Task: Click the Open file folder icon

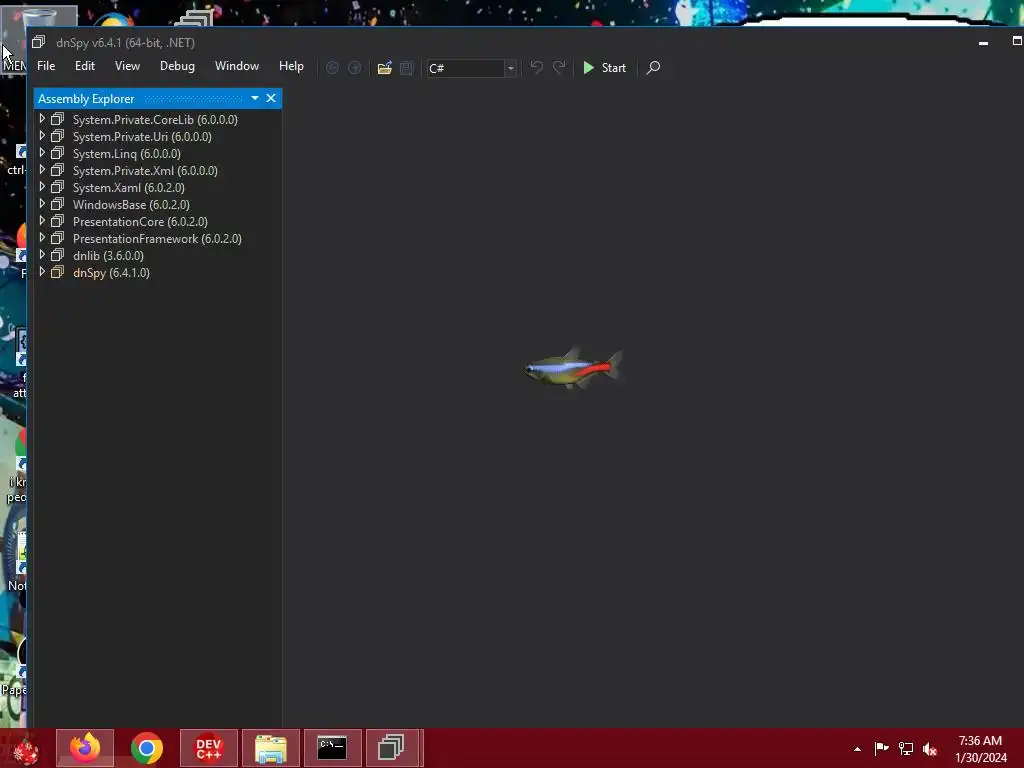Action: 385,68
